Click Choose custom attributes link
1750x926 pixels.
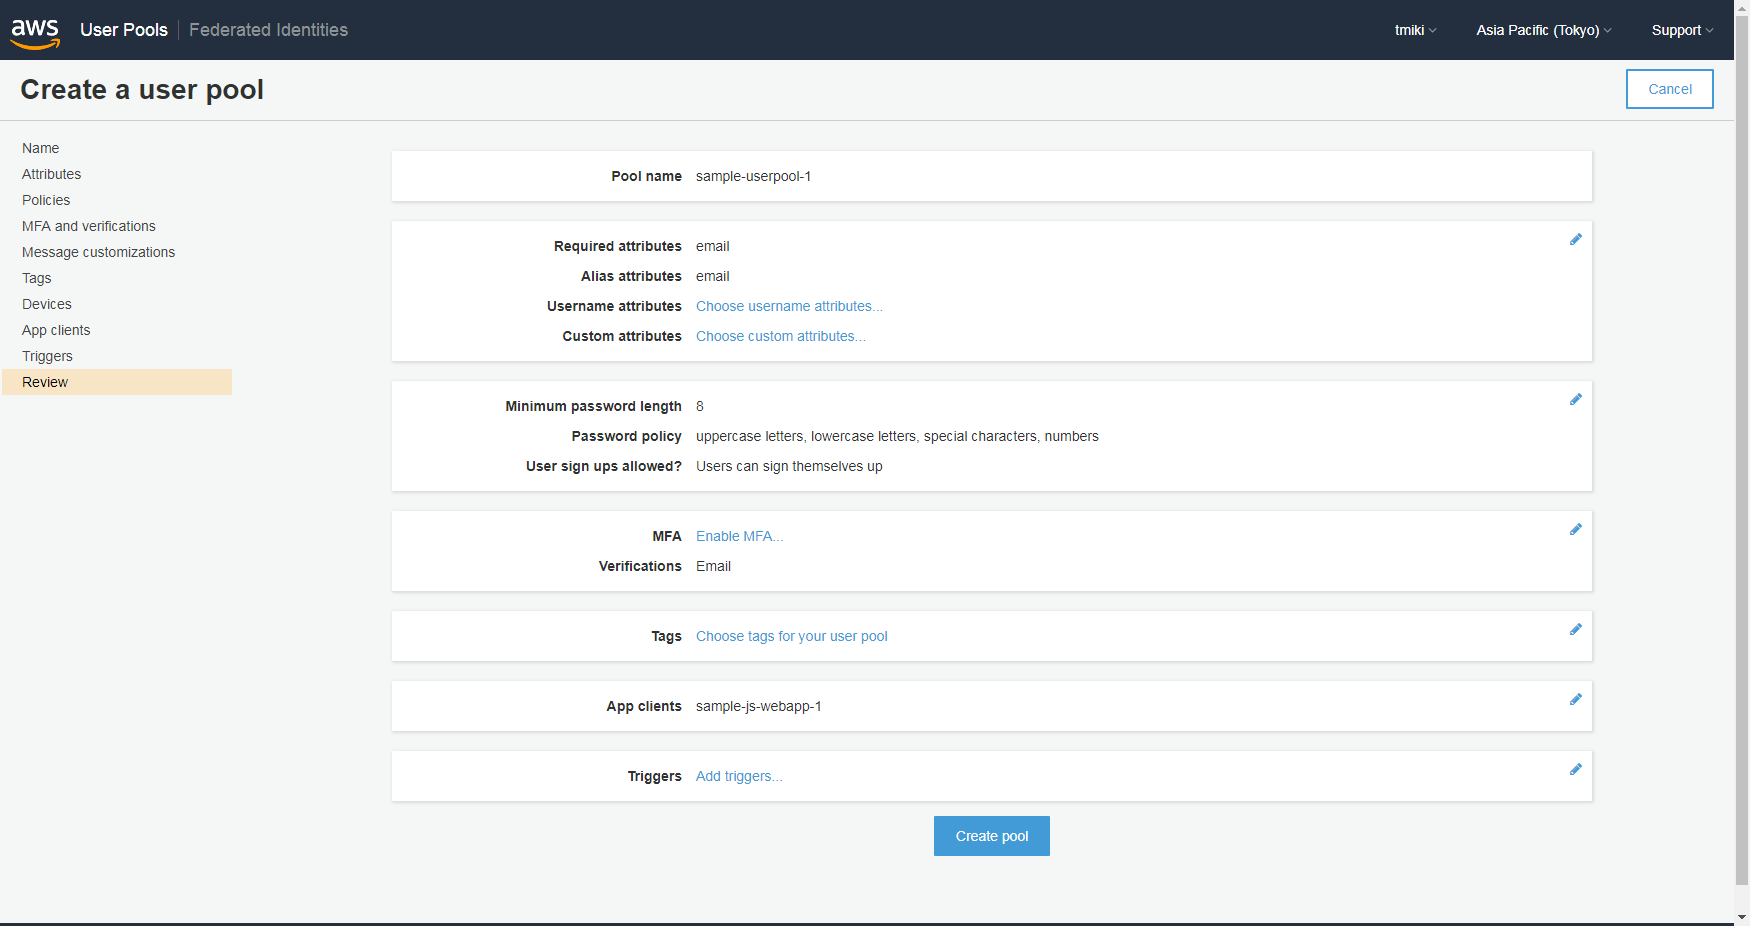coord(781,336)
